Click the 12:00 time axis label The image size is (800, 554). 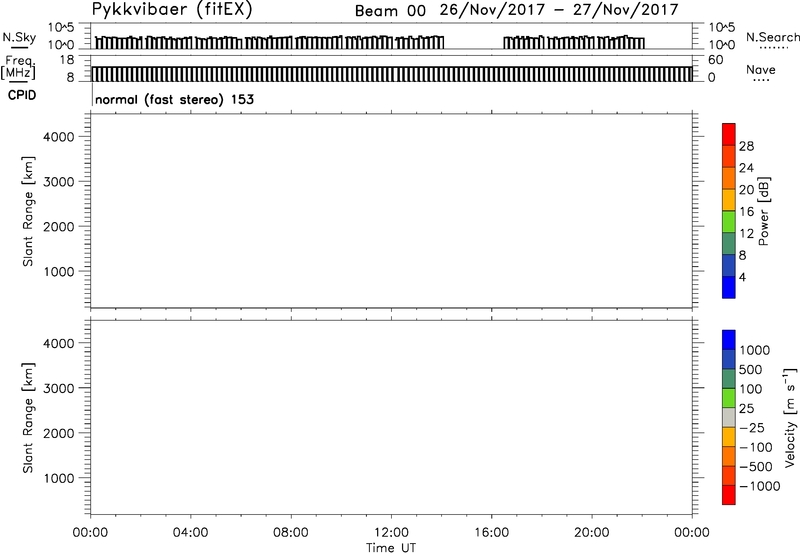coord(391,533)
